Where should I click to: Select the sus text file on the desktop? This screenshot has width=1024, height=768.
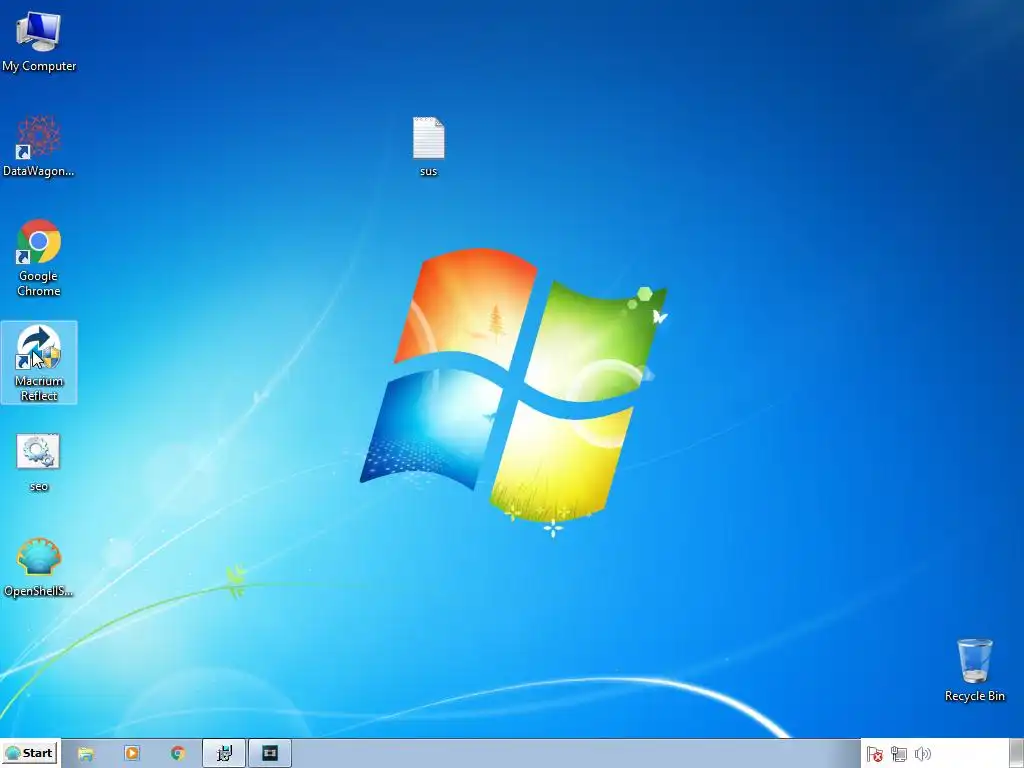[x=428, y=146]
